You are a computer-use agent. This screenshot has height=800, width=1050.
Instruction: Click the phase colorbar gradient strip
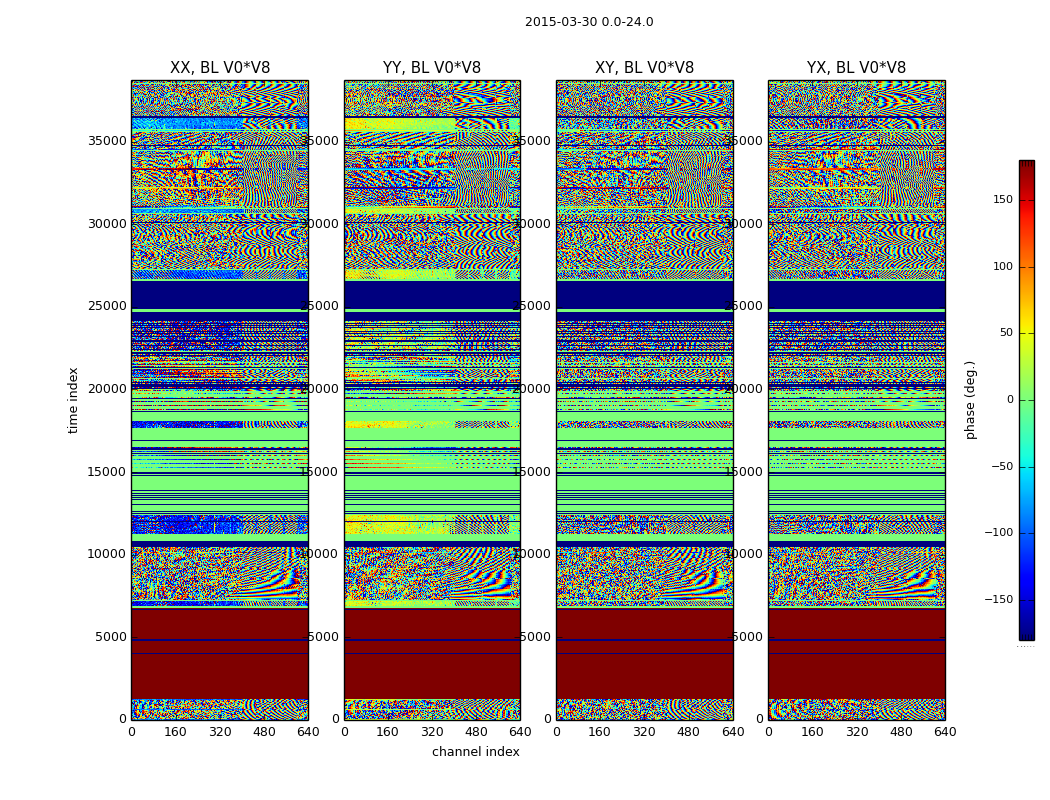click(x=1027, y=400)
